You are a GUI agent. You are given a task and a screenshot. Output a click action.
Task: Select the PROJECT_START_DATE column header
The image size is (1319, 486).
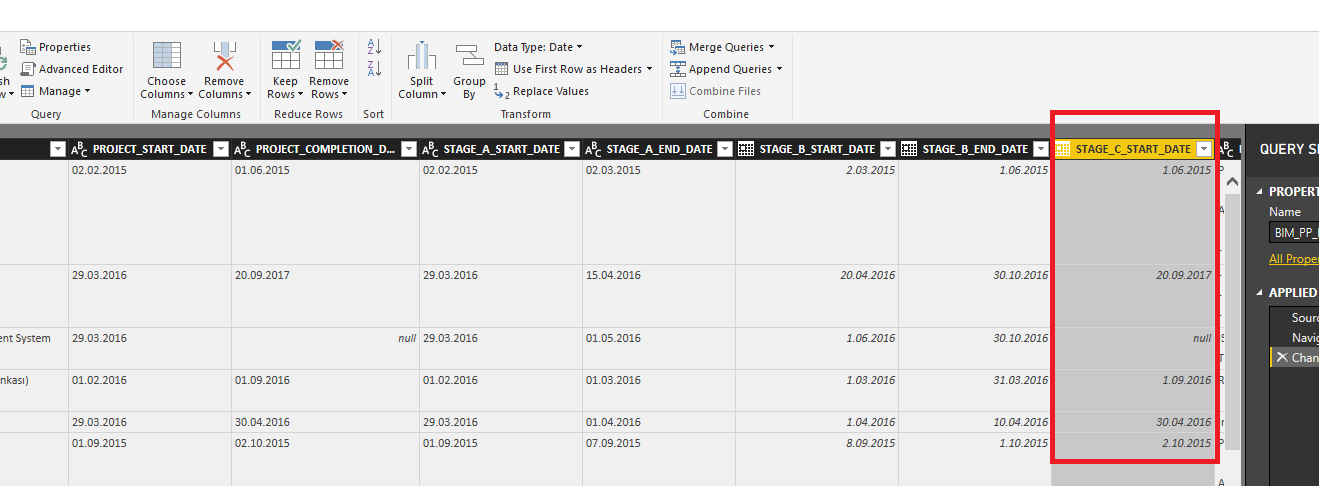[x=150, y=149]
